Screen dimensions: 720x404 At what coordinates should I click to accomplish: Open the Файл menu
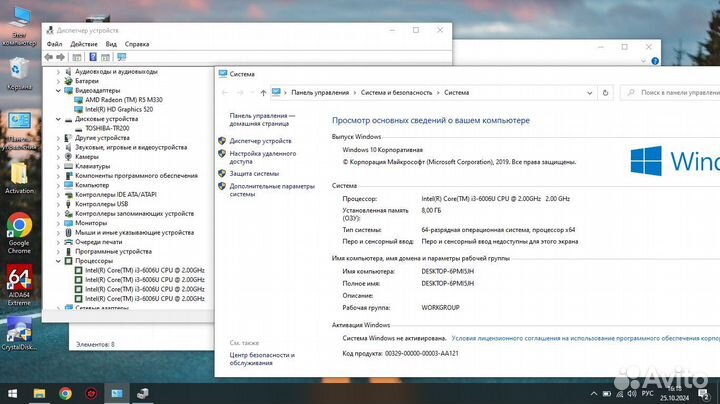(x=54, y=44)
